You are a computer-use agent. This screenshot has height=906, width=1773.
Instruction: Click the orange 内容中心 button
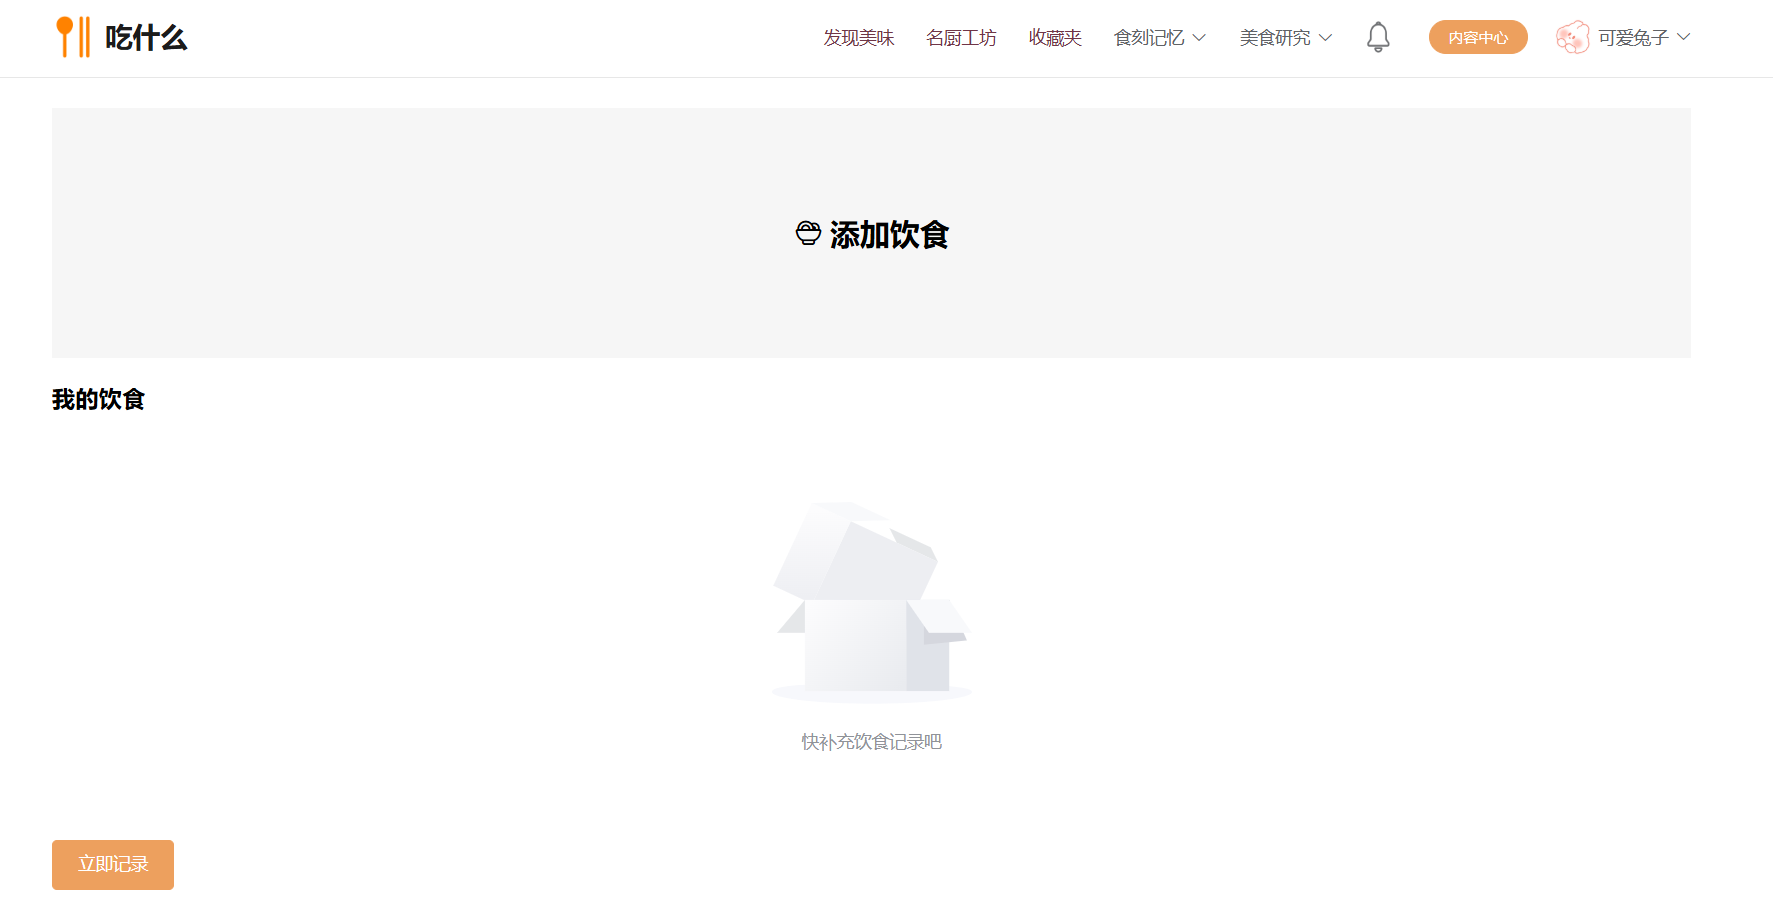coord(1478,37)
